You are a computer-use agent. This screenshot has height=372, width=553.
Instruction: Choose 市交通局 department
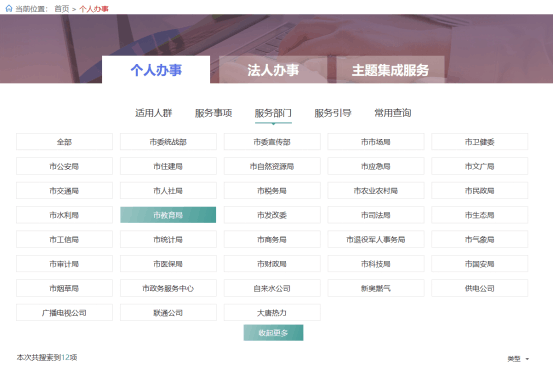click(64, 191)
